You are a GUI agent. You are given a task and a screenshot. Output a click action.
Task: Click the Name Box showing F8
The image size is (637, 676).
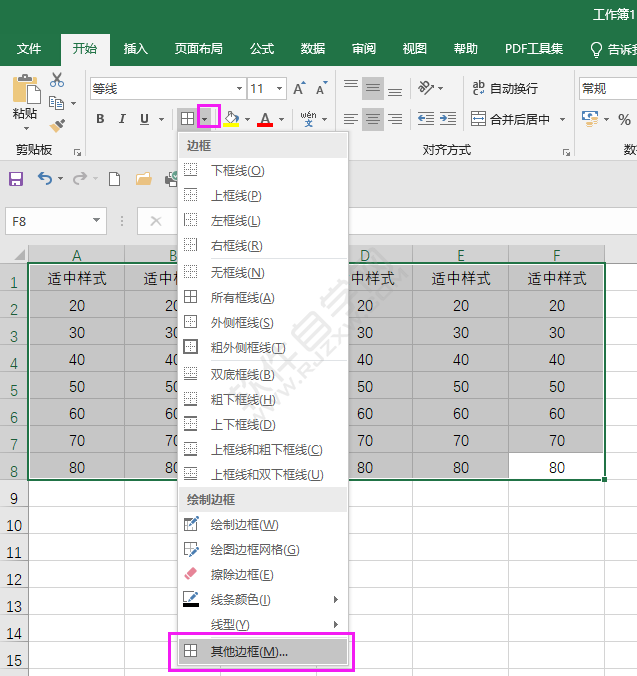tap(47, 221)
